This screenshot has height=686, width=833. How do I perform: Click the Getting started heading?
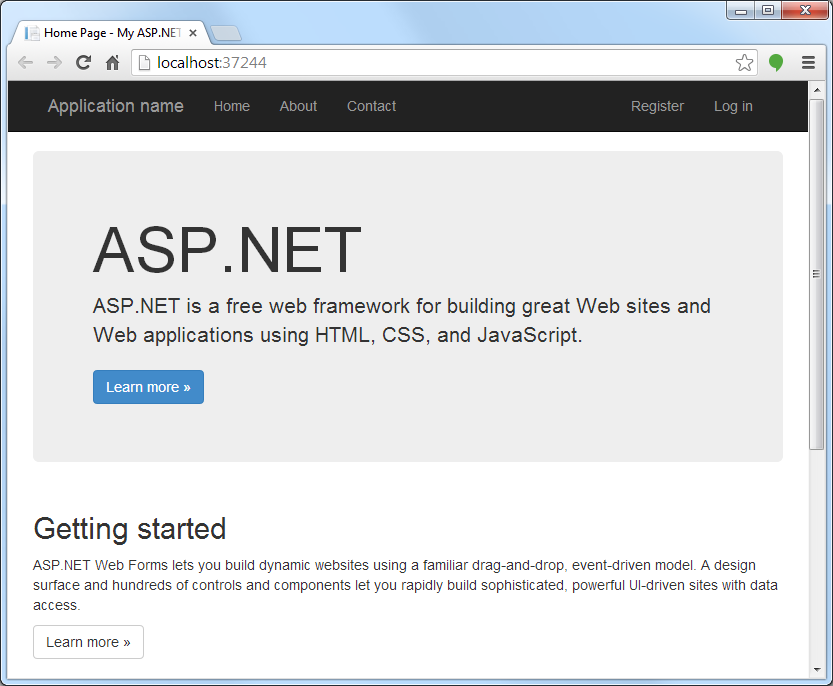[x=130, y=529]
